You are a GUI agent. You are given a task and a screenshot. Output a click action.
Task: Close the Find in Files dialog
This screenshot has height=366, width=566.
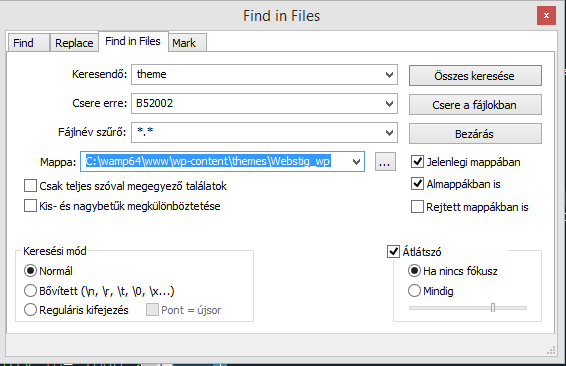pos(546,16)
